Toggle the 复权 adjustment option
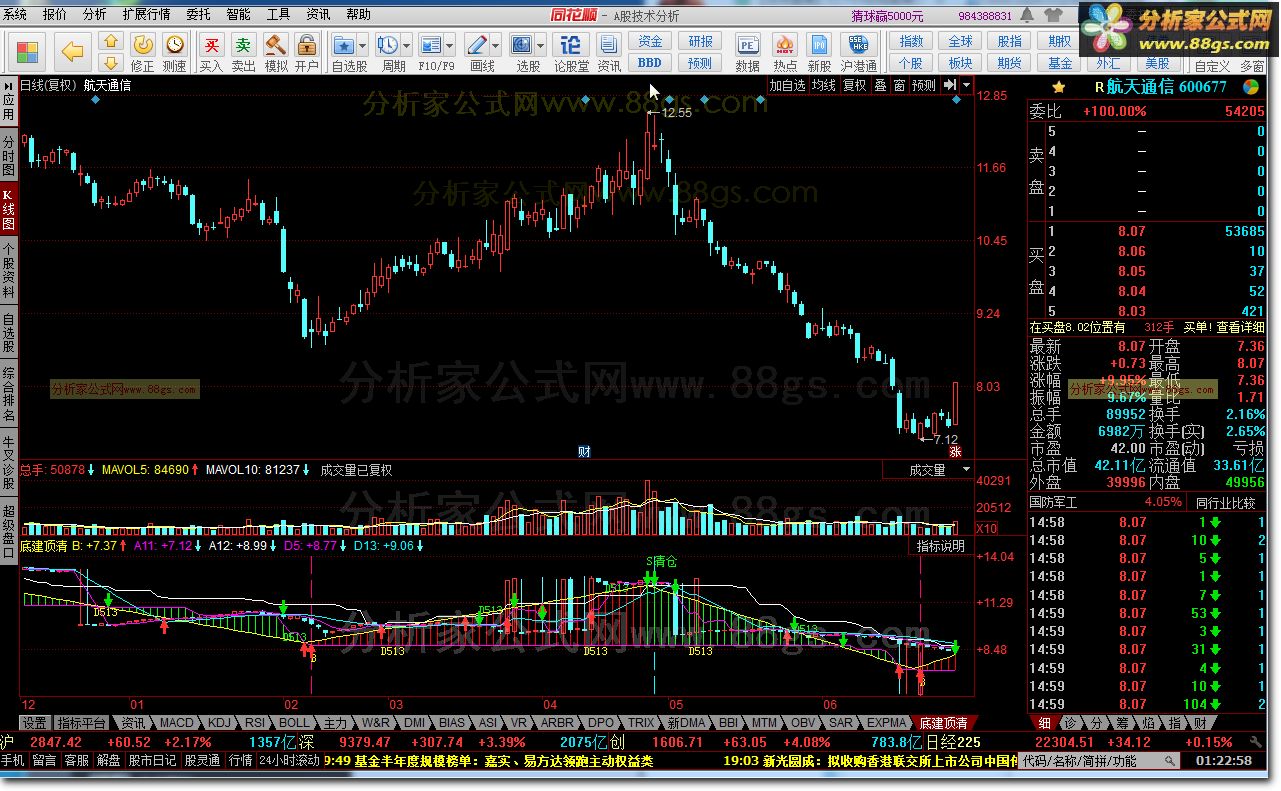The height and width of the screenshot is (791, 1281). tap(854, 86)
